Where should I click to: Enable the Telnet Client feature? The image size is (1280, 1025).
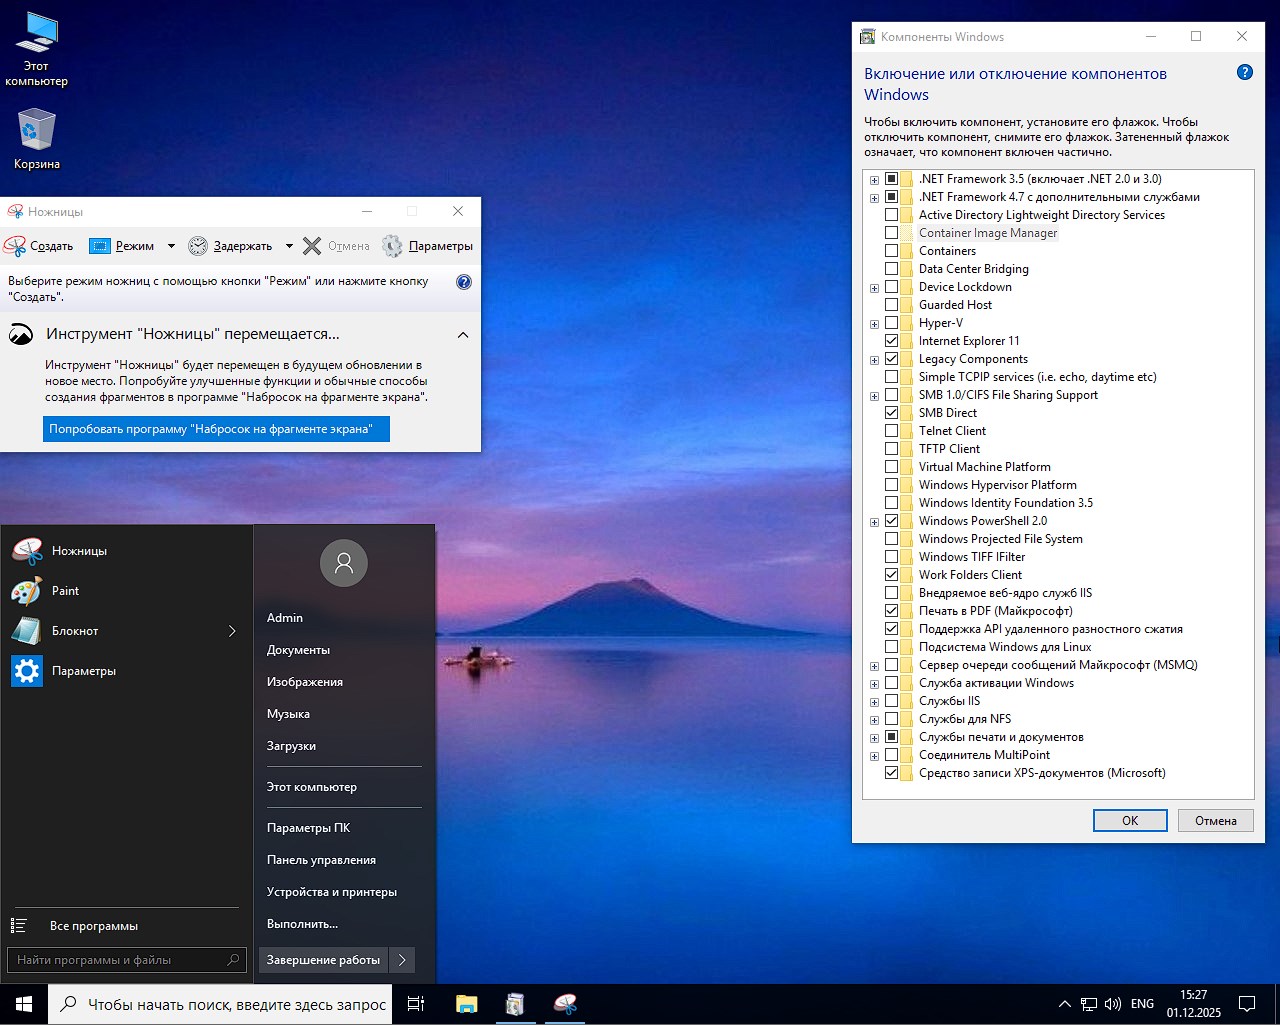(x=892, y=430)
